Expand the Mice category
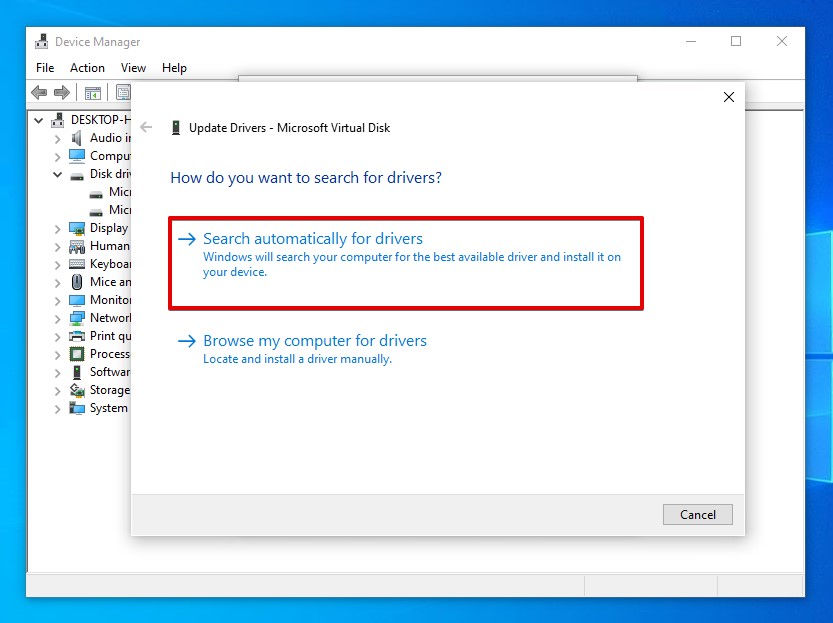Viewport: 833px width, 623px height. point(57,283)
